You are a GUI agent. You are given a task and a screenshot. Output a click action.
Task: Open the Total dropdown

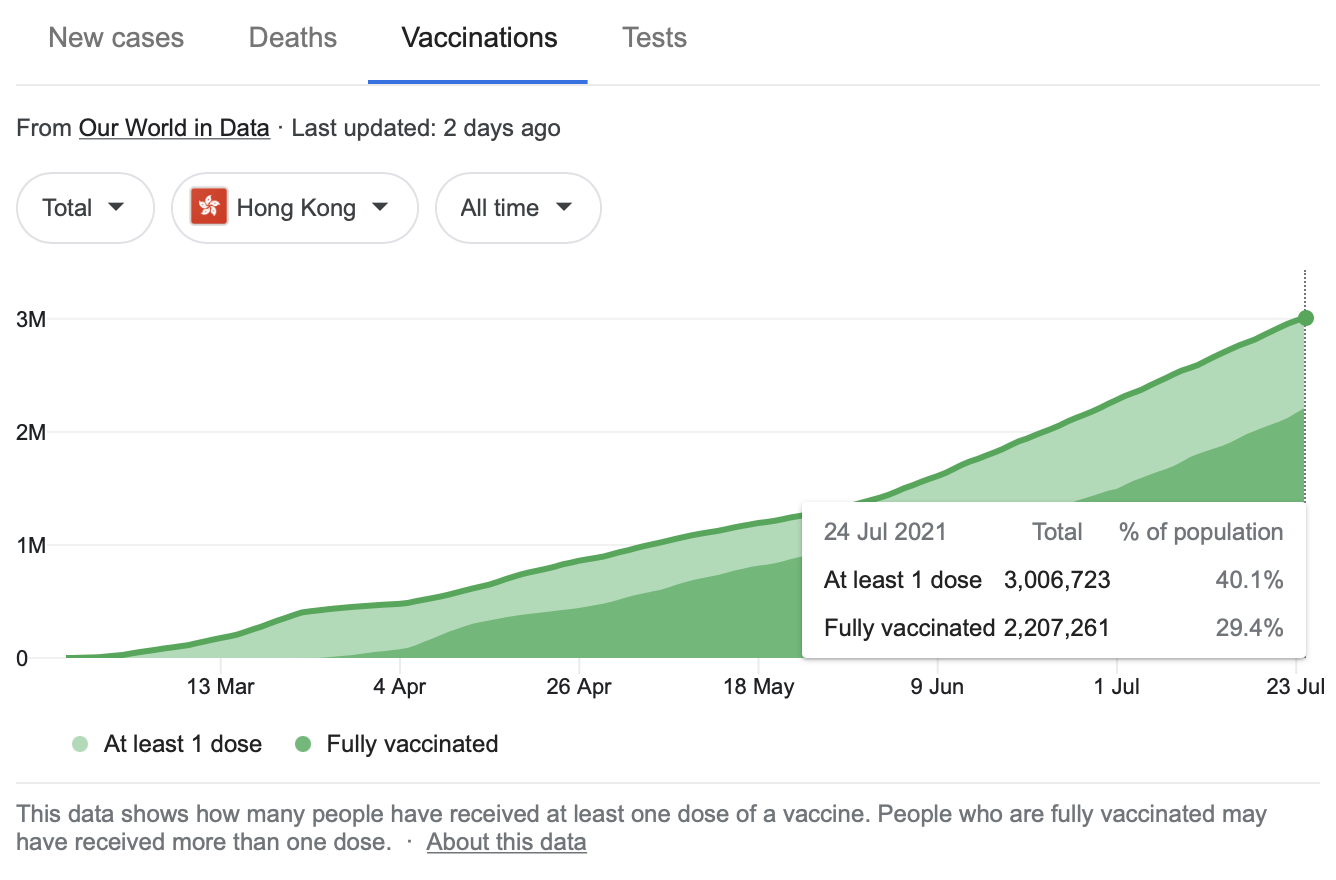coord(85,208)
